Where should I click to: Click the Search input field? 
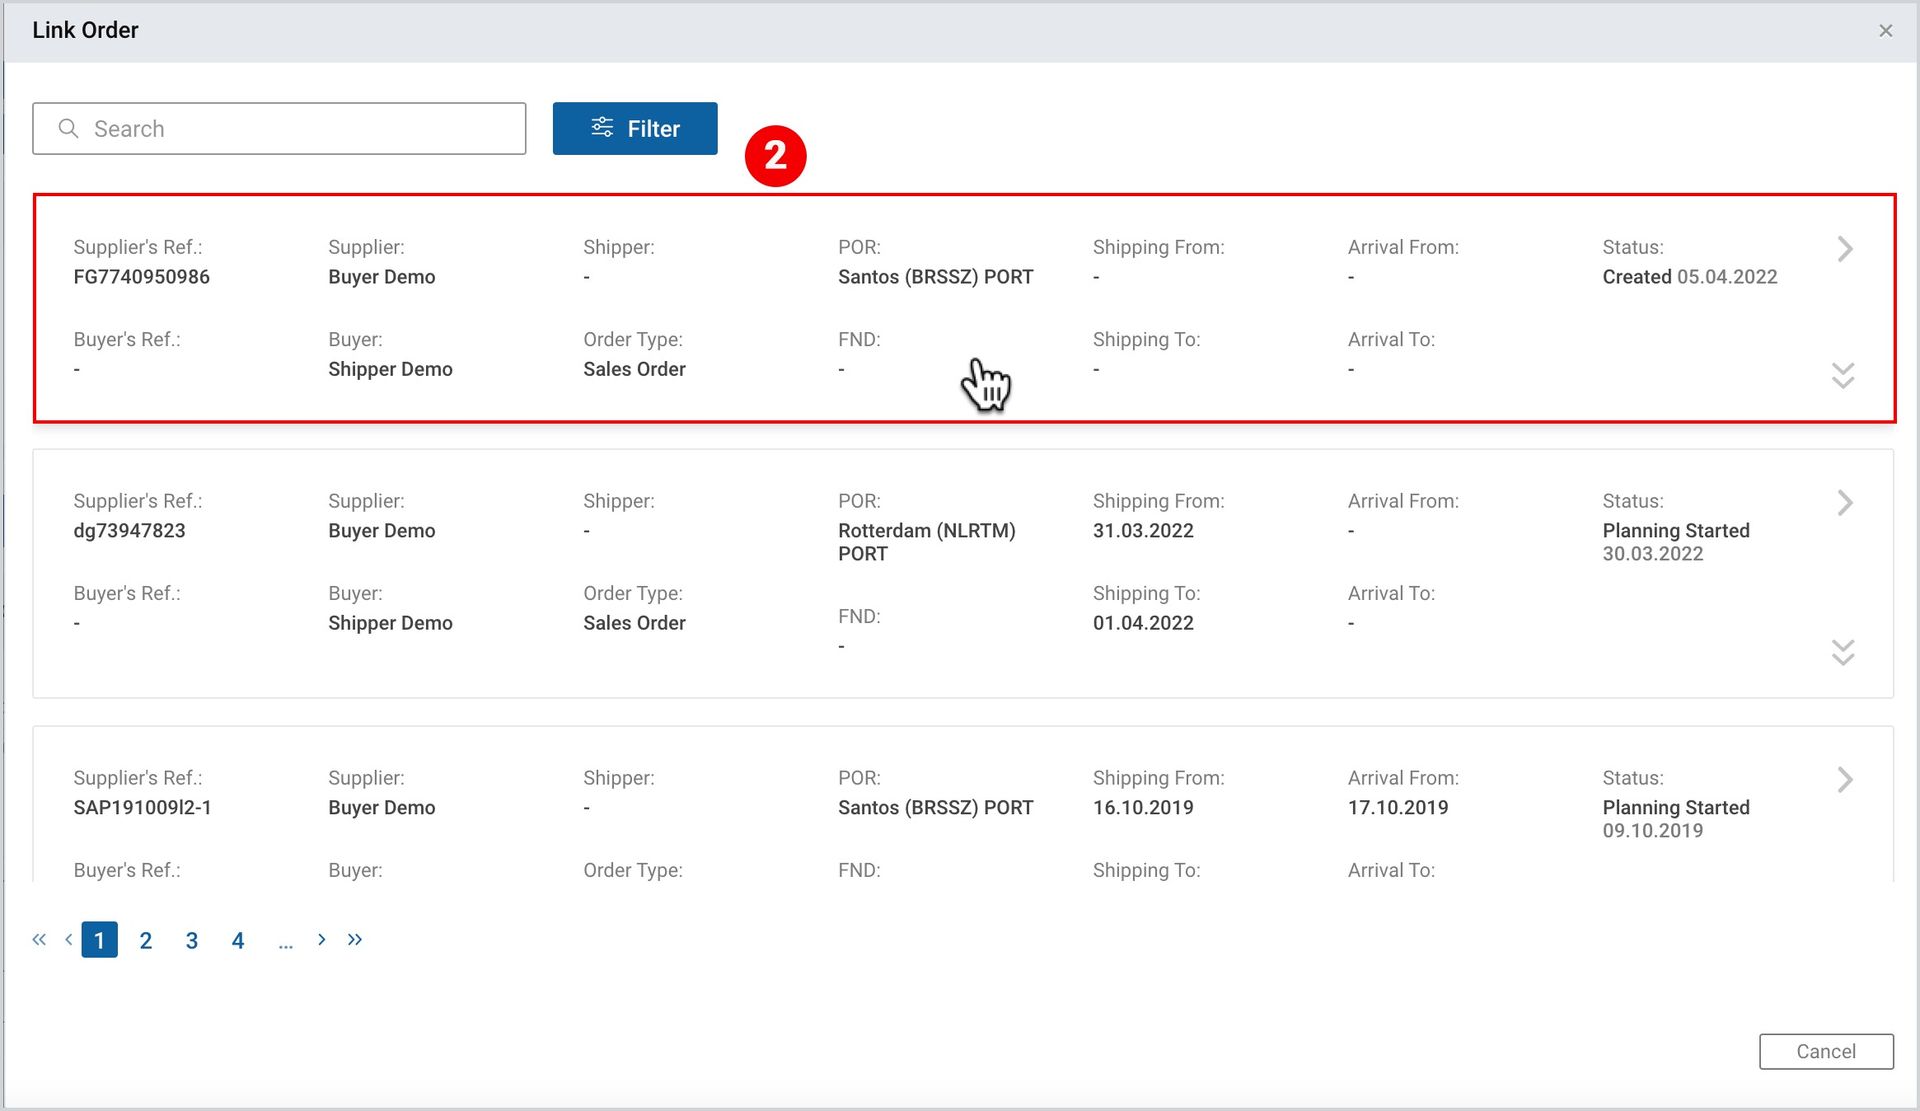279,128
